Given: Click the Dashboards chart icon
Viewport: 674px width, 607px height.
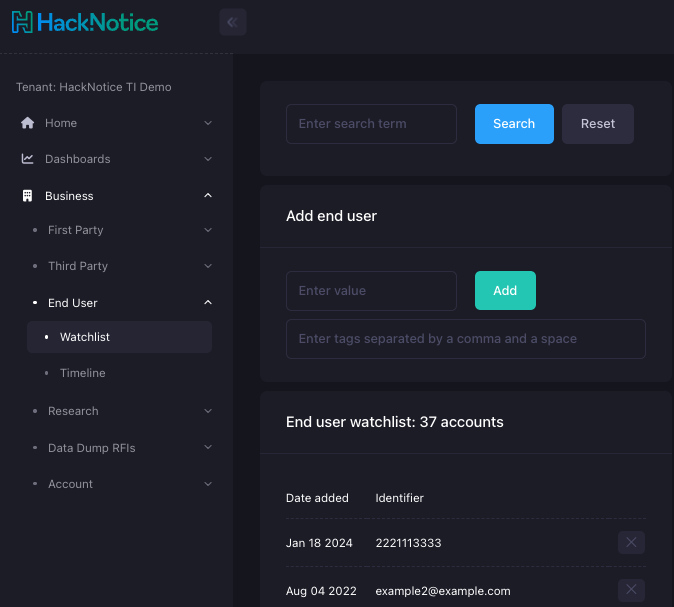Looking at the screenshot, I should (27, 159).
